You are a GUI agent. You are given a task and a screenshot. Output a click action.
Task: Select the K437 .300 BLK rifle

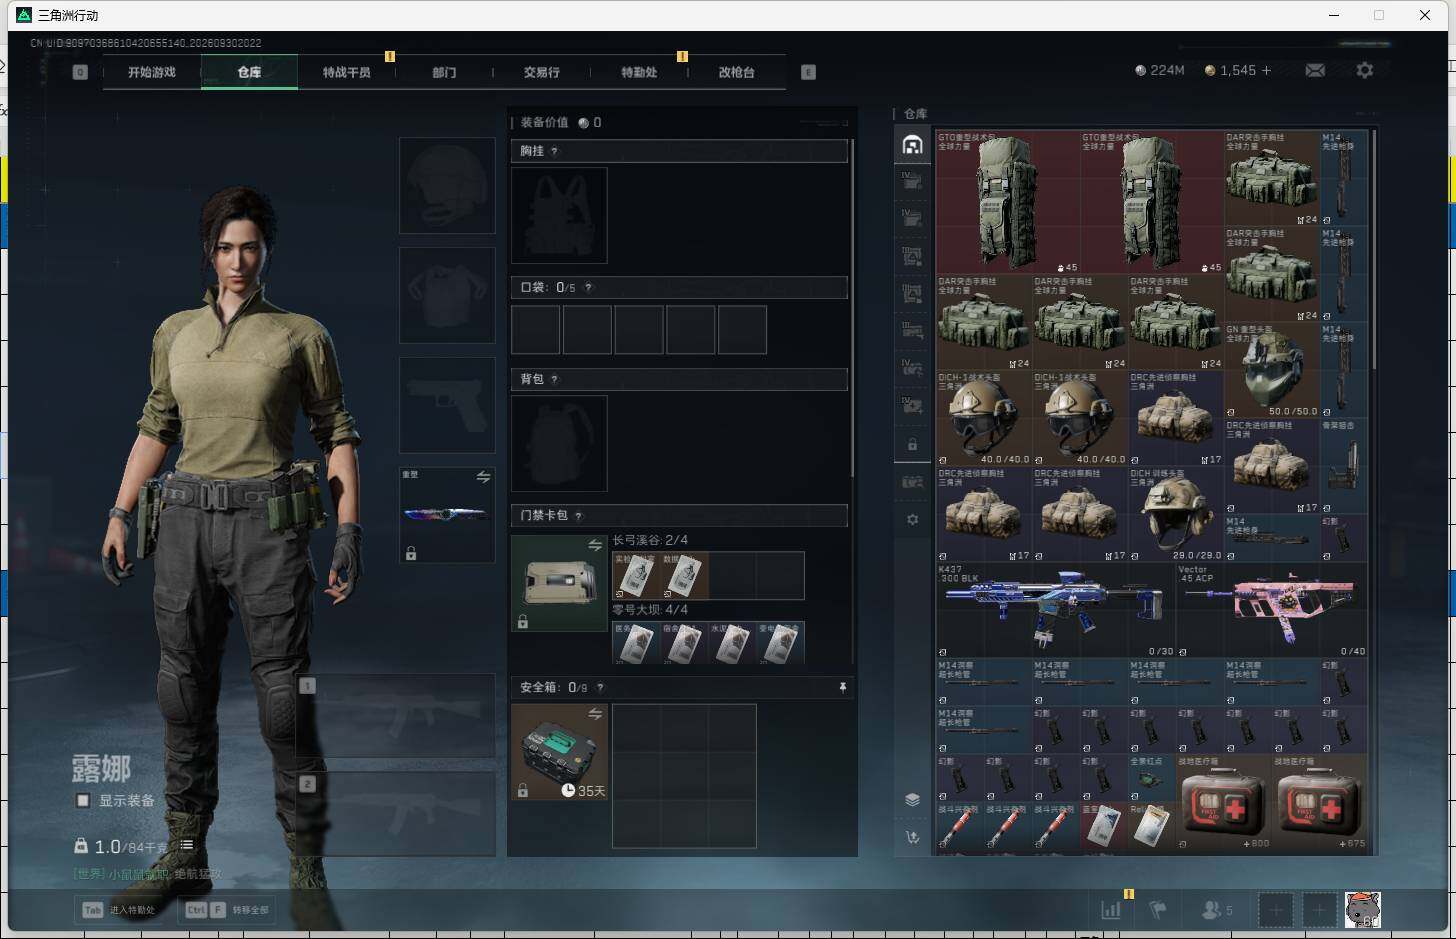(x=1055, y=610)
